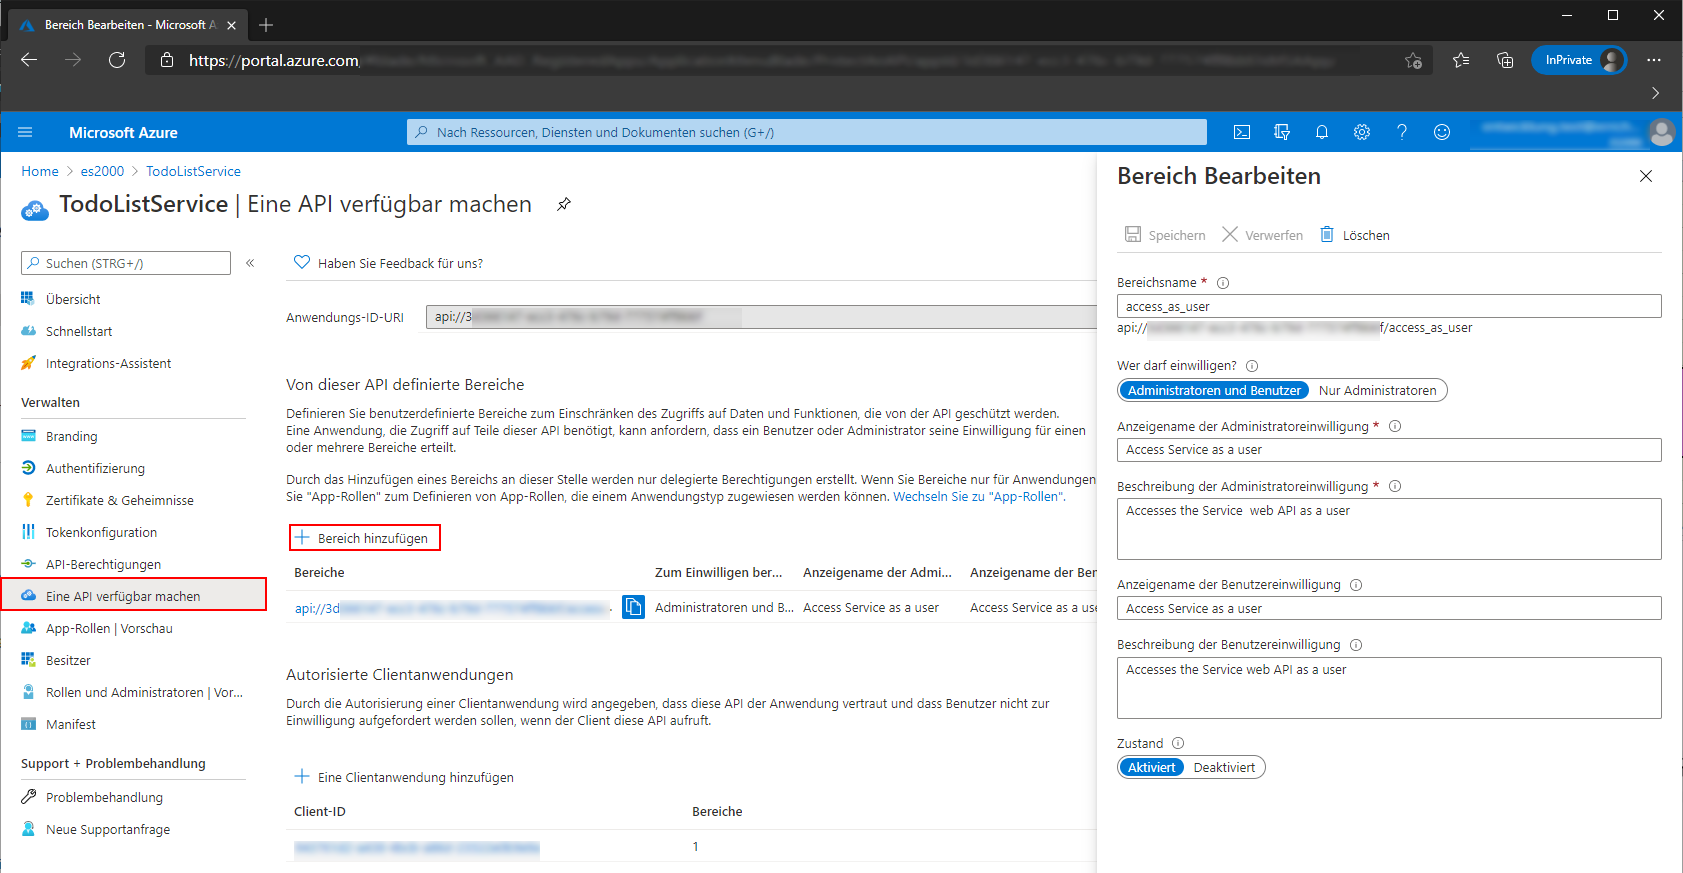This screenshot has width=1683, height=873.
Task: Open the Azure portal hamburger menu
Action: click(x=26, y=132)
